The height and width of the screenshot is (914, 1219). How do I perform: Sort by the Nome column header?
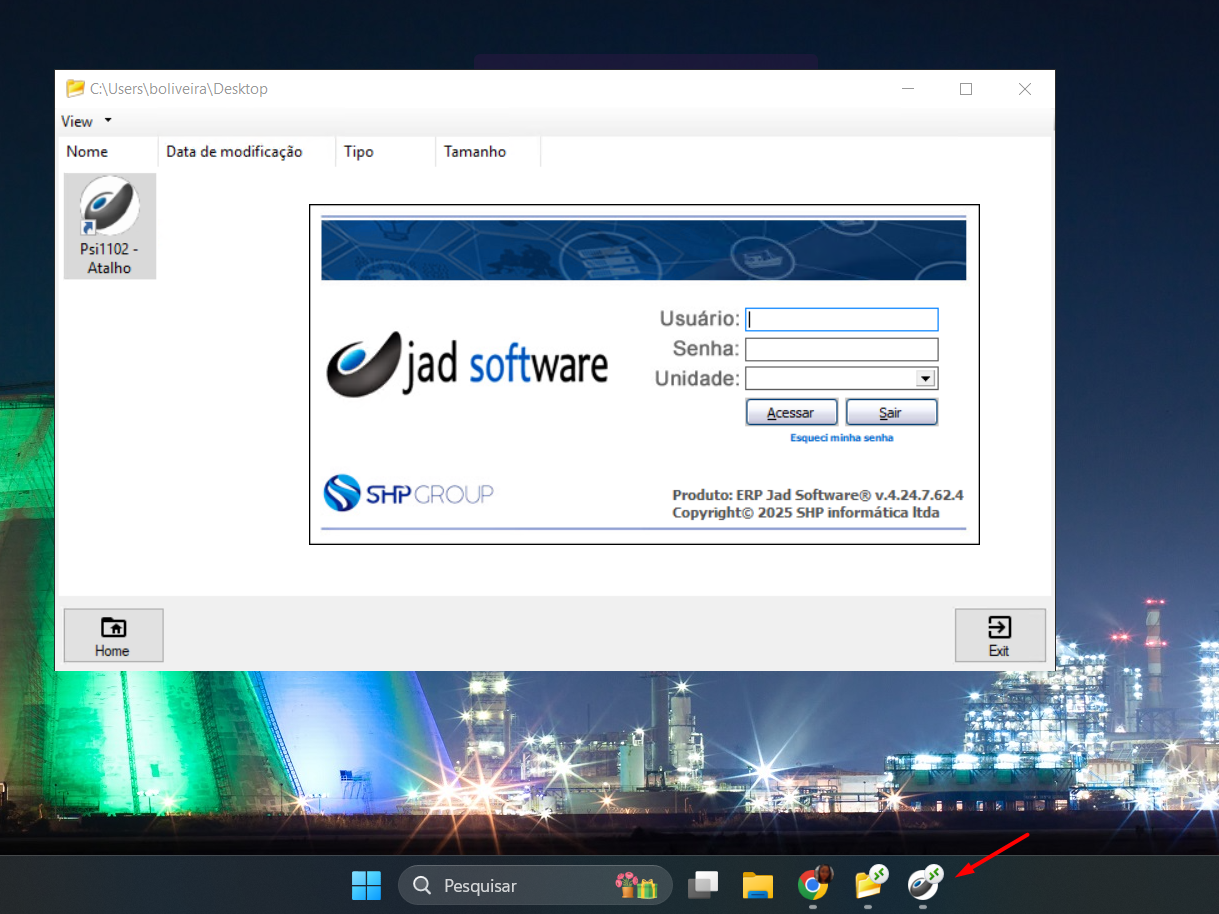(88, 152)
